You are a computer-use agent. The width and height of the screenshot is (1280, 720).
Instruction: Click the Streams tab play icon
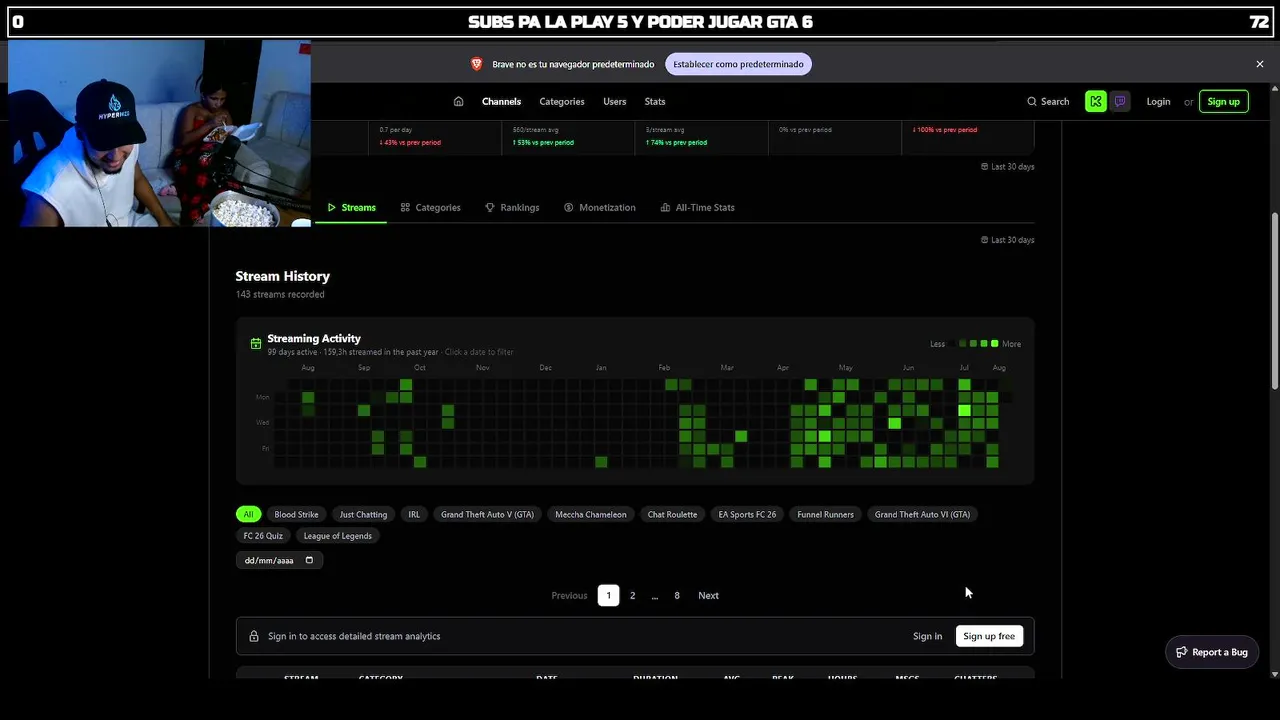tap(332, 208)
